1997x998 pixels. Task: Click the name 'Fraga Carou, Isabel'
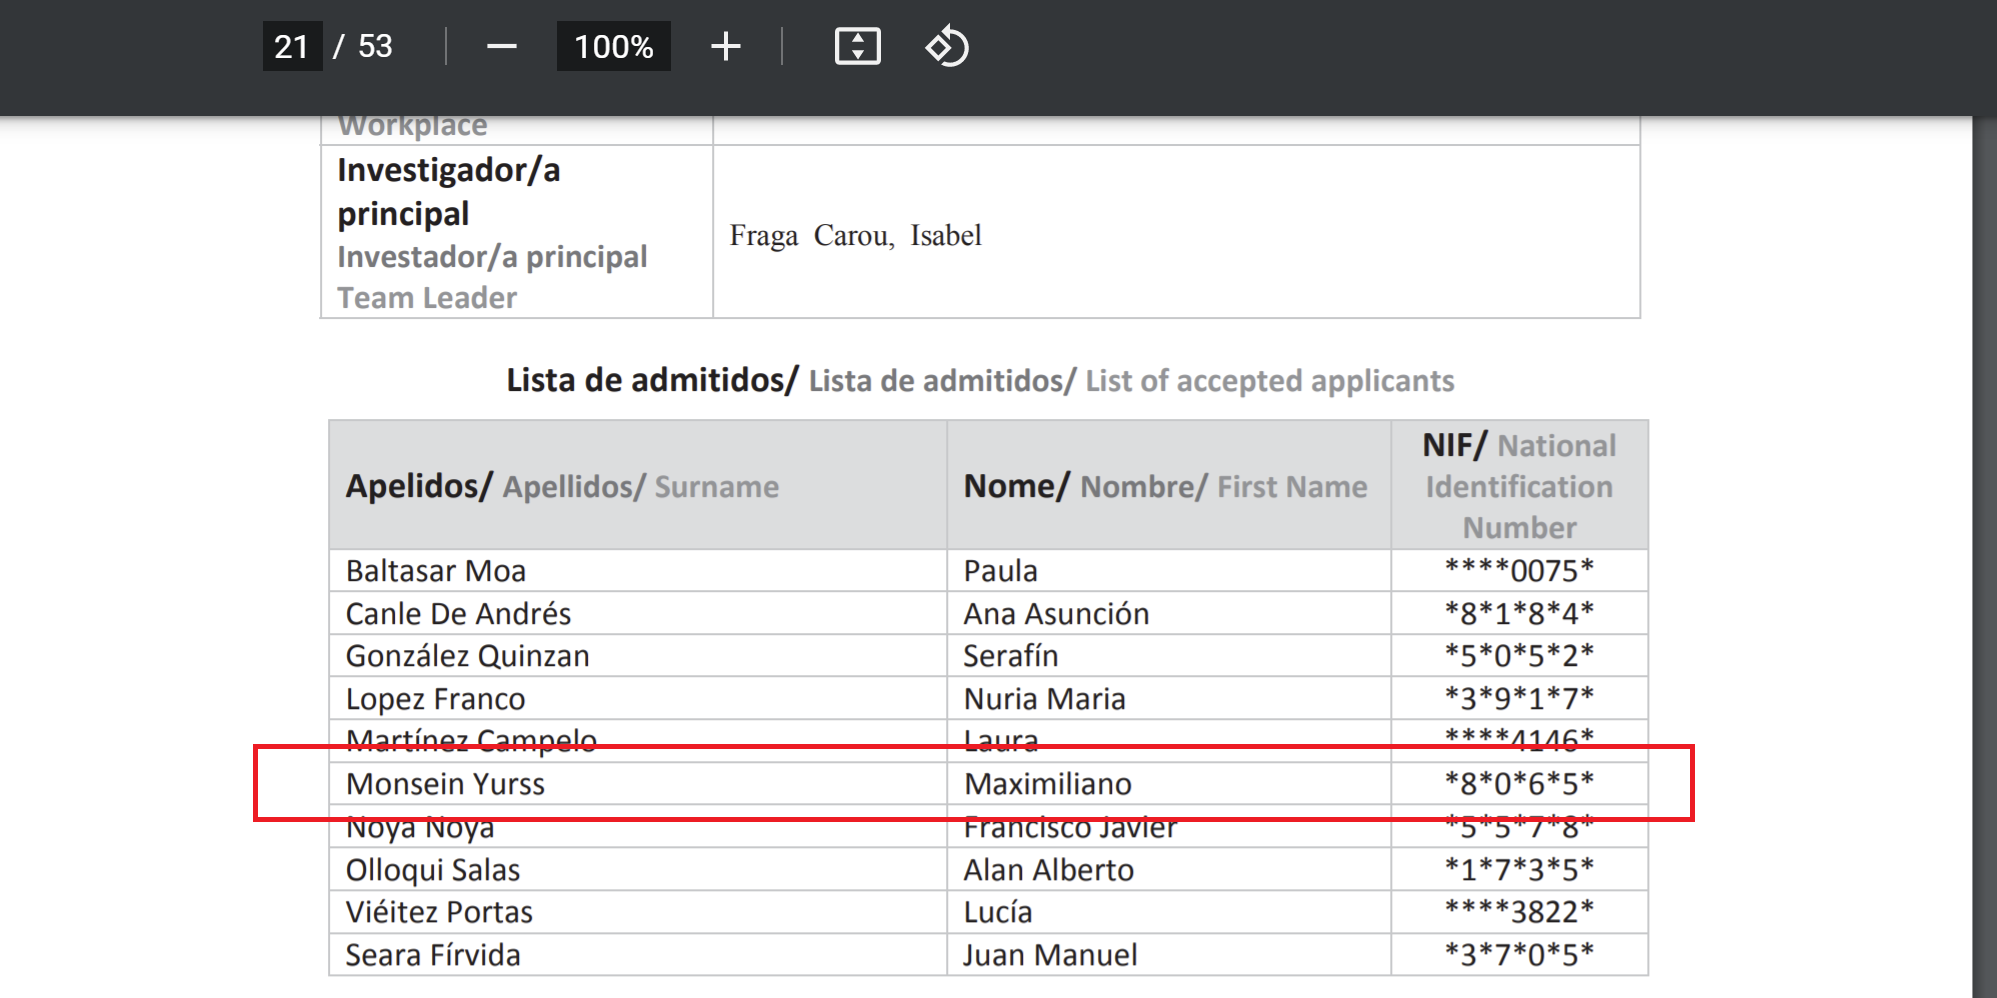(x=855, y=236)
